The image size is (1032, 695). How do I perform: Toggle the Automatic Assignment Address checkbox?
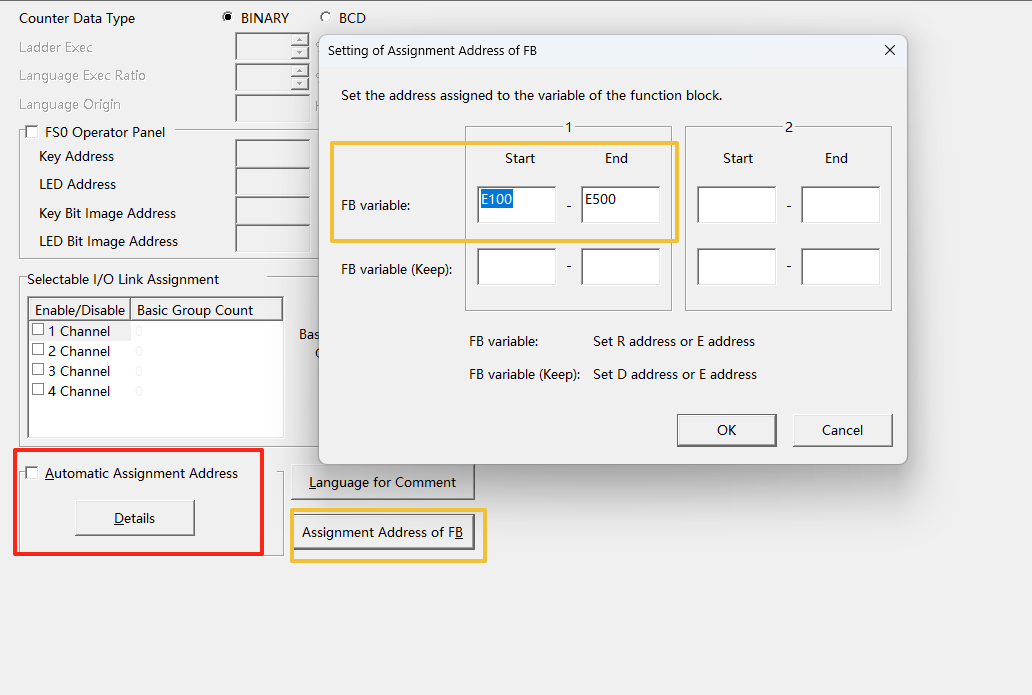[x=33, y=473]
